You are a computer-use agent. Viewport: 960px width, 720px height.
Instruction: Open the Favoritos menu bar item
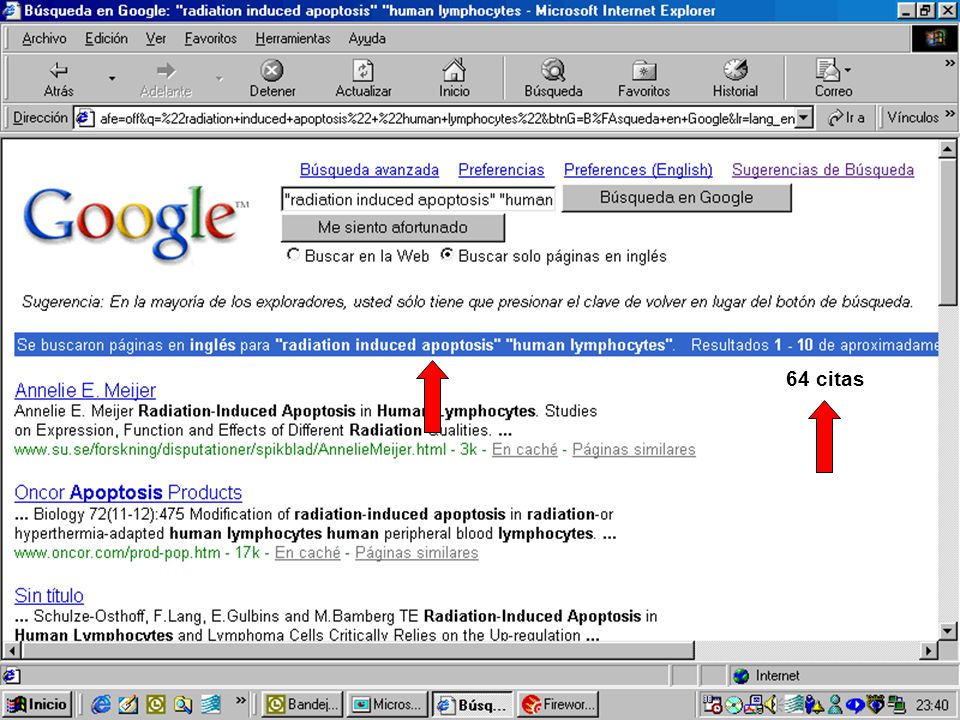(211, 39)
